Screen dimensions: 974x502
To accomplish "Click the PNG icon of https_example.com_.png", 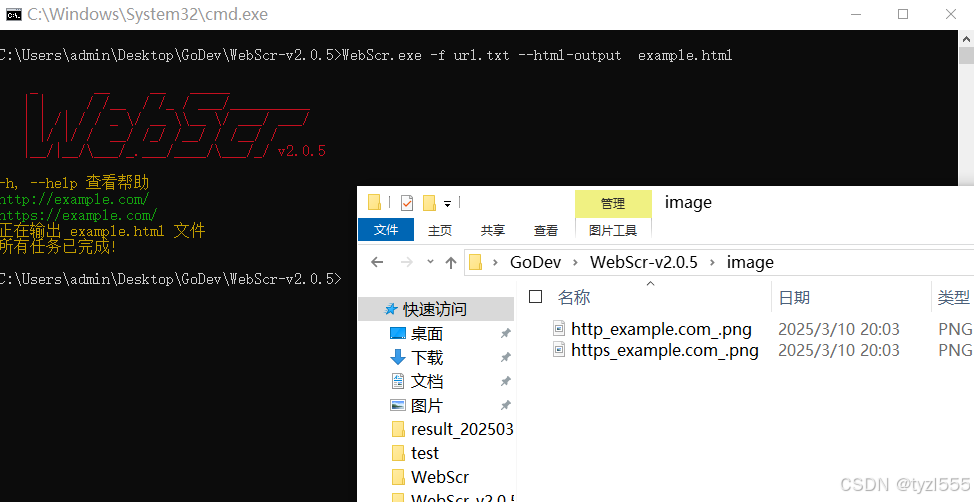I will click(x=560, y=350).
